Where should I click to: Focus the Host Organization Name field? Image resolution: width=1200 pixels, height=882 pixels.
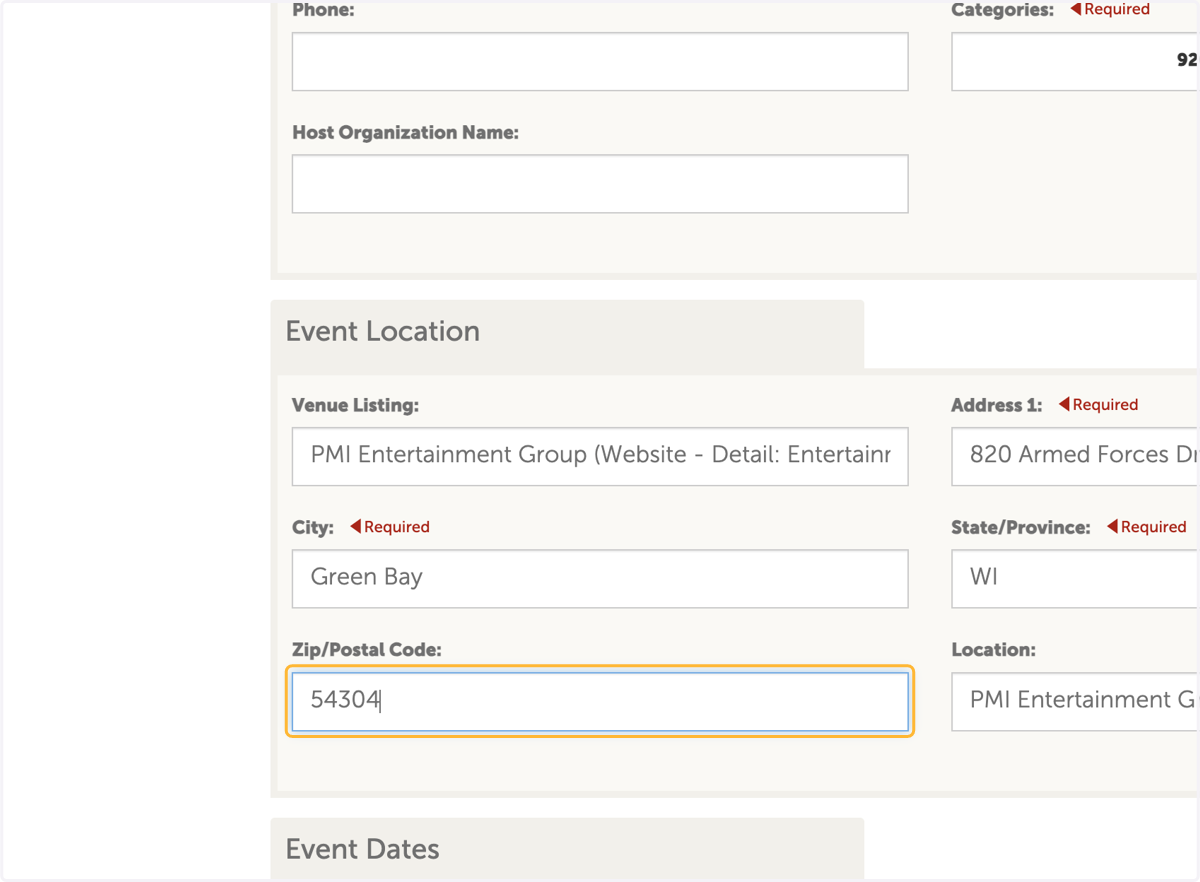pos(600,184)
